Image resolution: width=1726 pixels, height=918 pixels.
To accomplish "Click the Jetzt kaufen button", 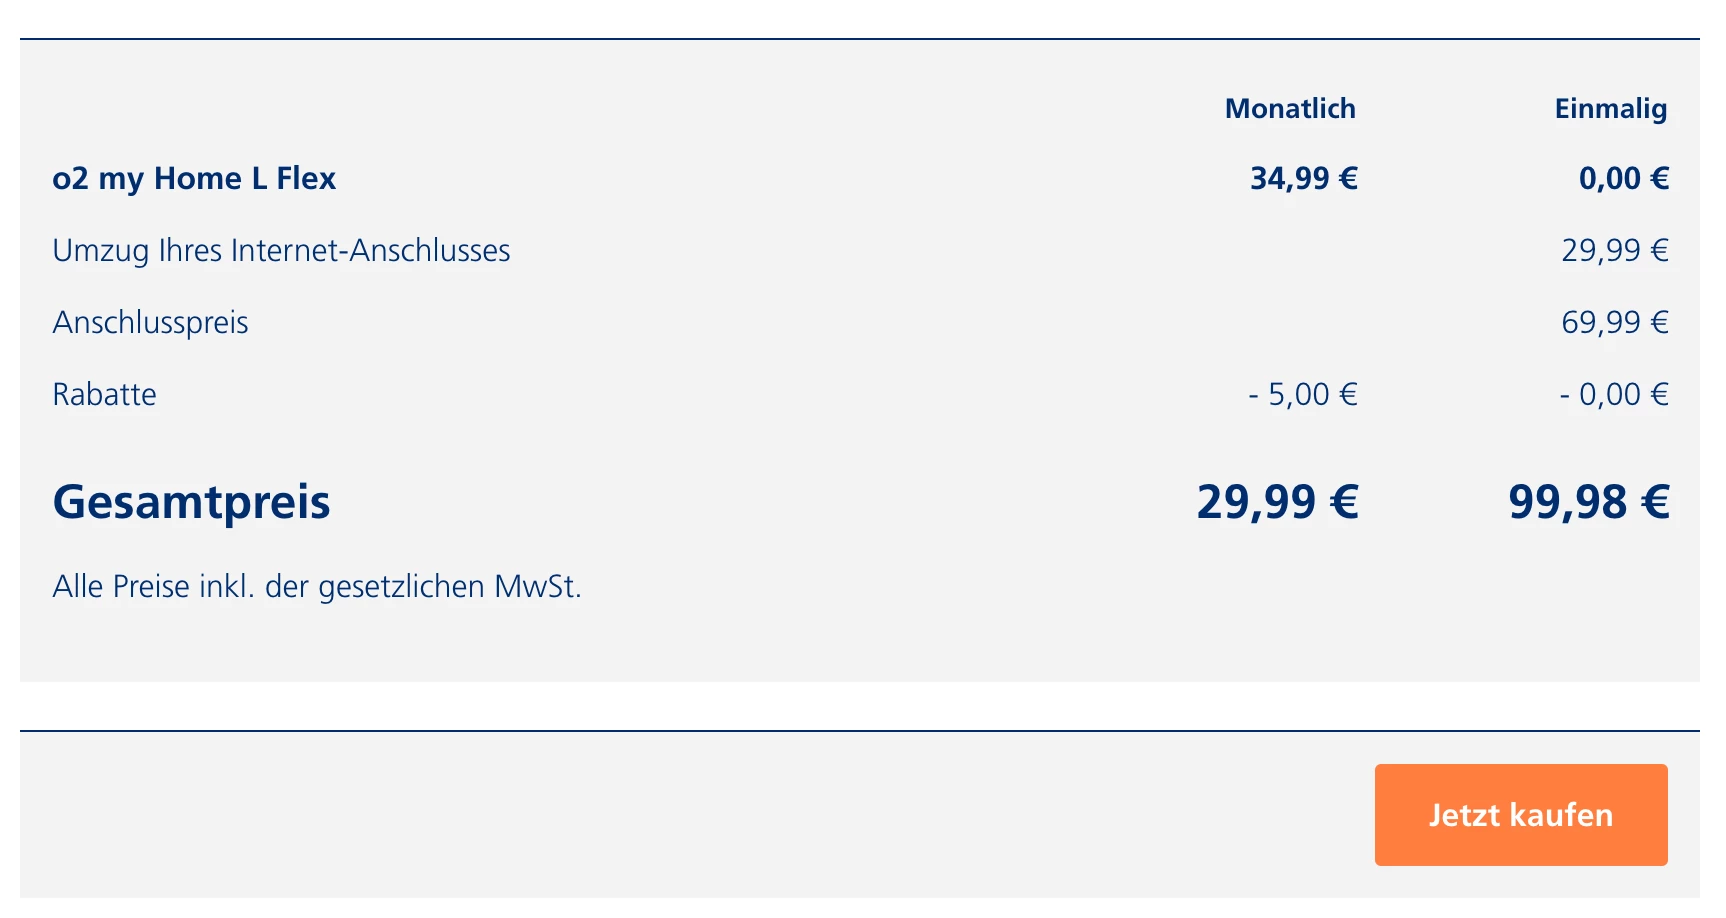I will pyautogui.click(x=1520, y=815).
